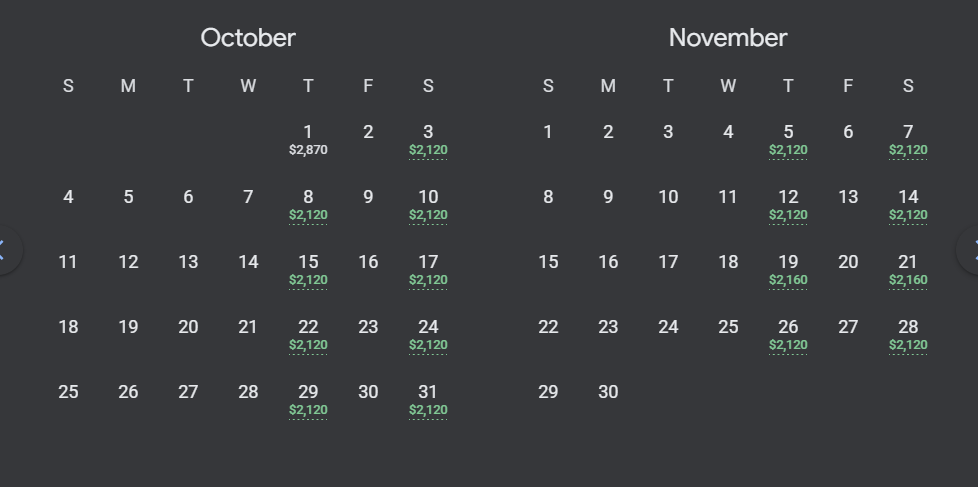This screenshot has width=978, height=487.
Task: Select October 31 date
Action: pos(428,400)
